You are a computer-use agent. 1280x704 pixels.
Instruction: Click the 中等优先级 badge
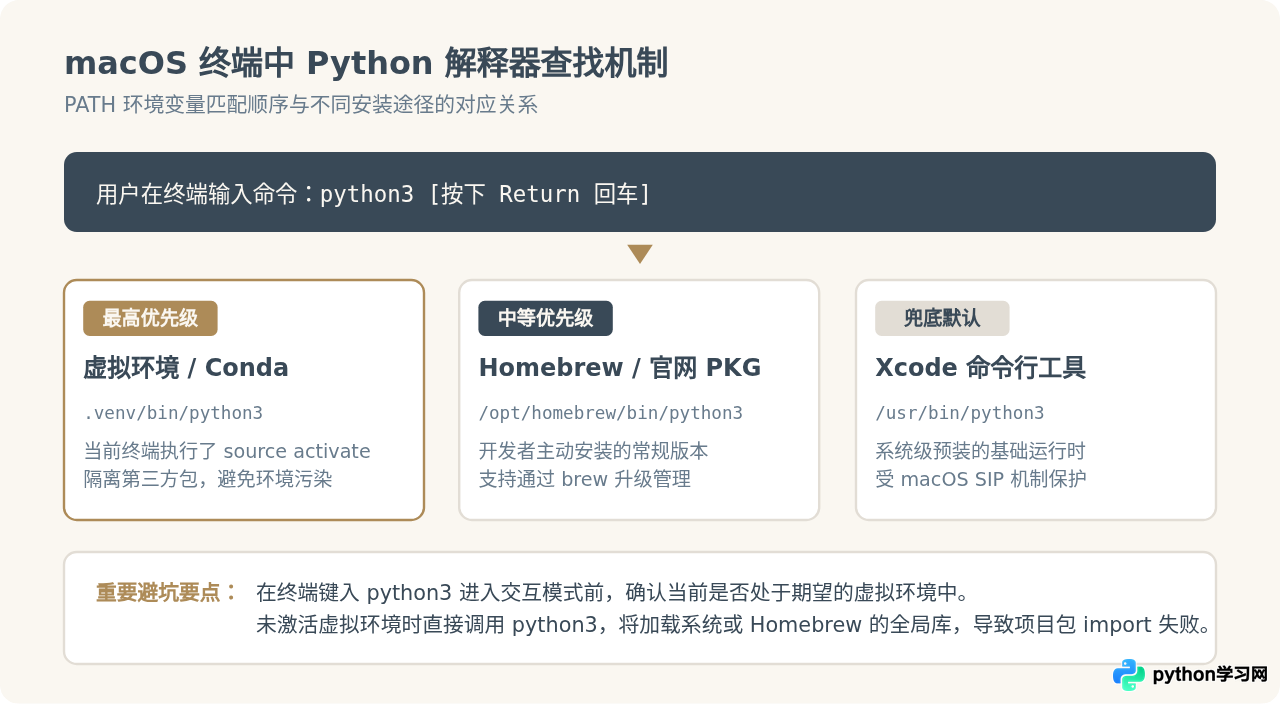(x=545, y=318)
